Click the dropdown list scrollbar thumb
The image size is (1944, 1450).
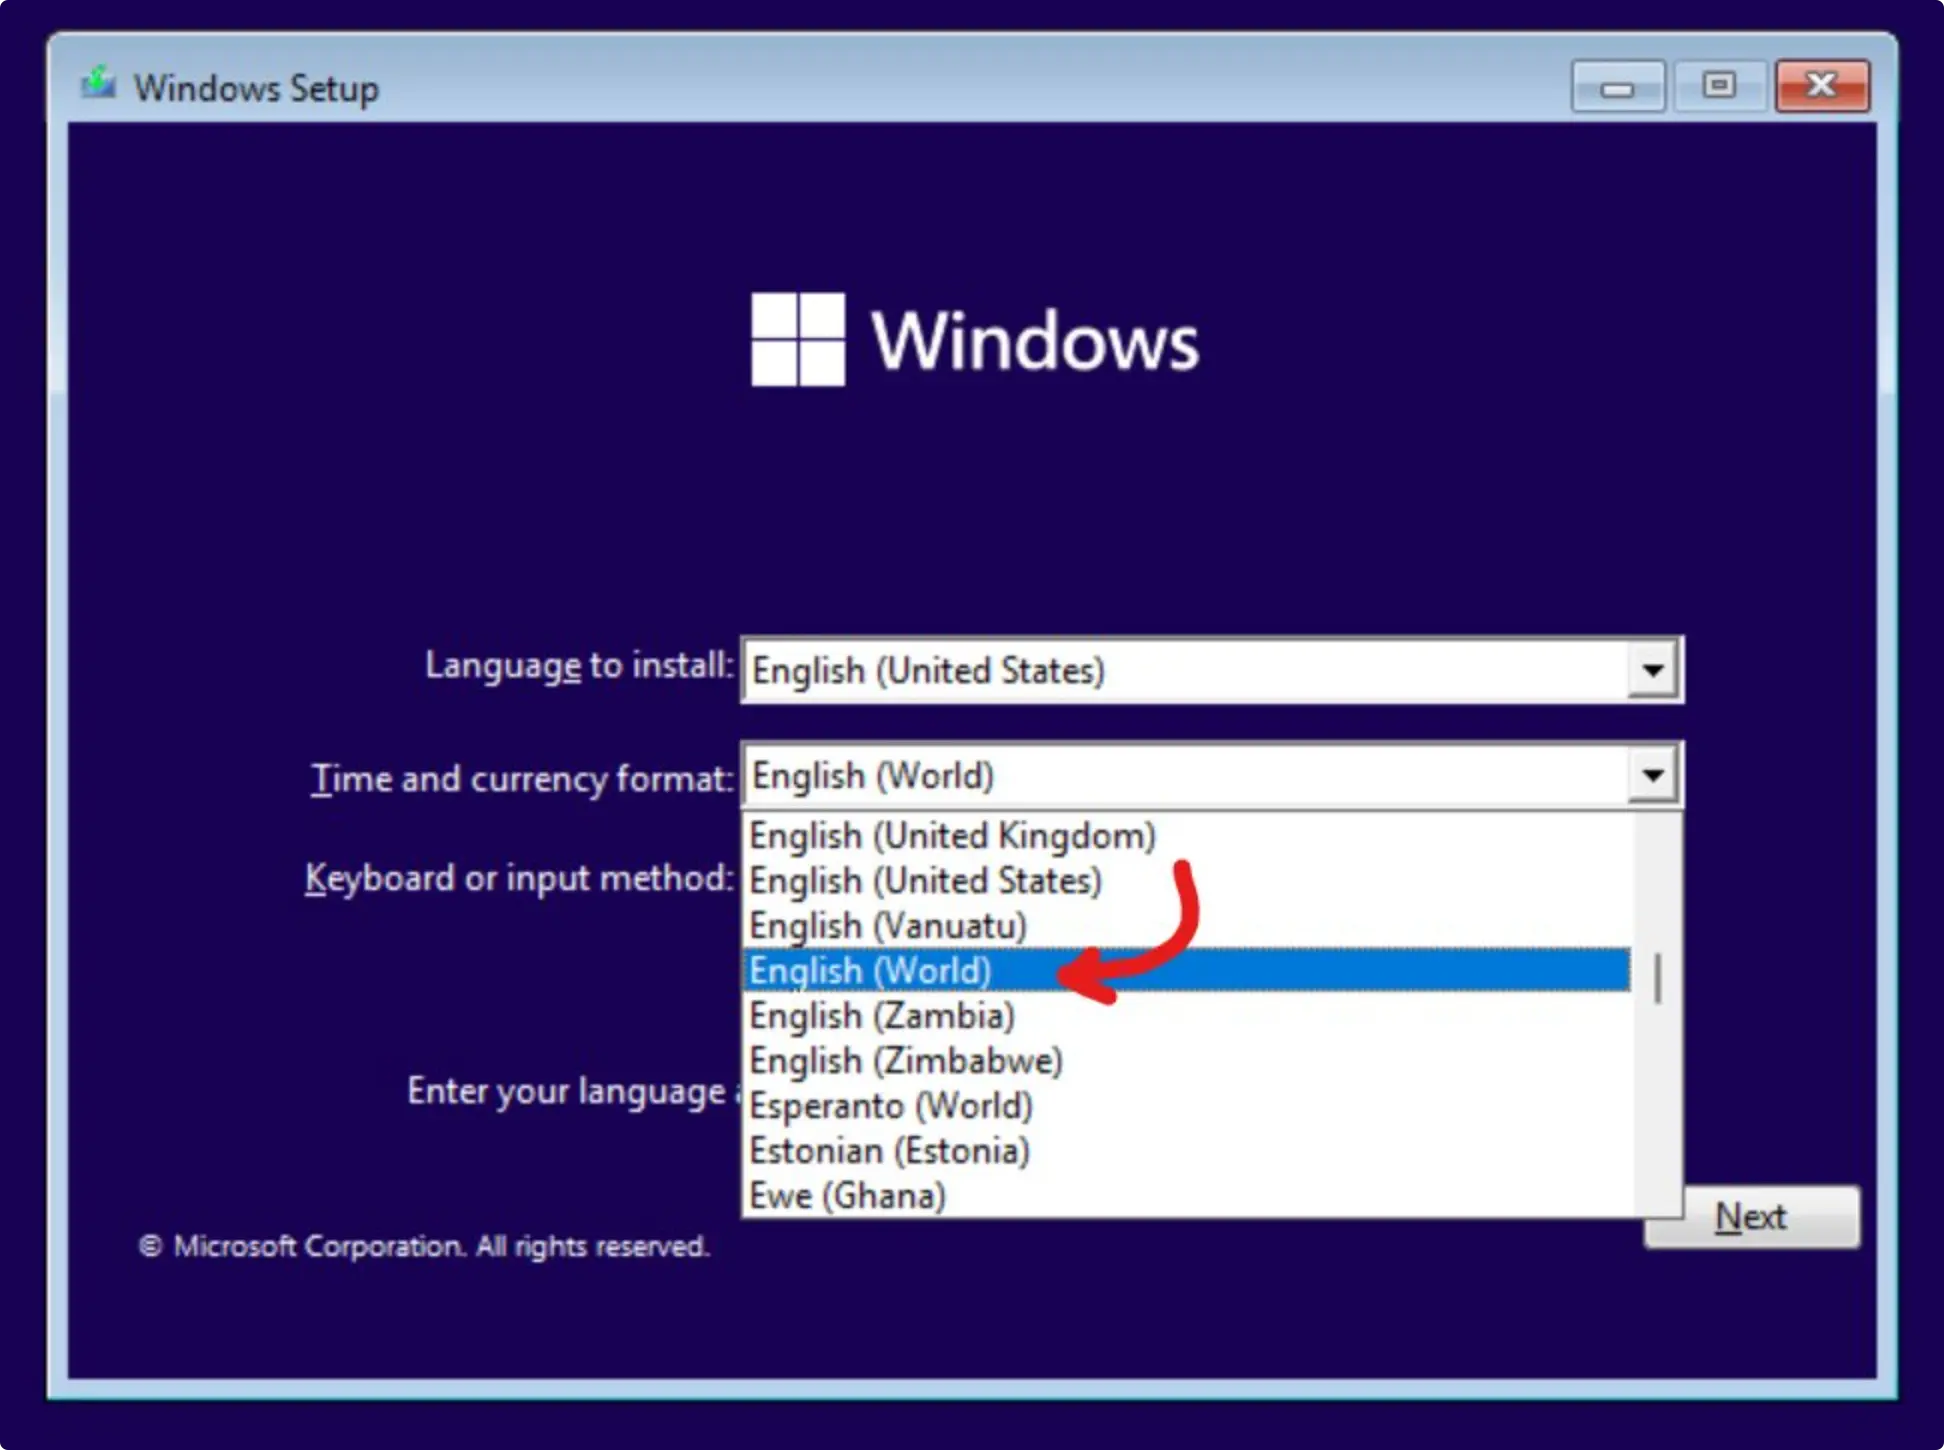pyautogui.click(x=1658, y=978)
